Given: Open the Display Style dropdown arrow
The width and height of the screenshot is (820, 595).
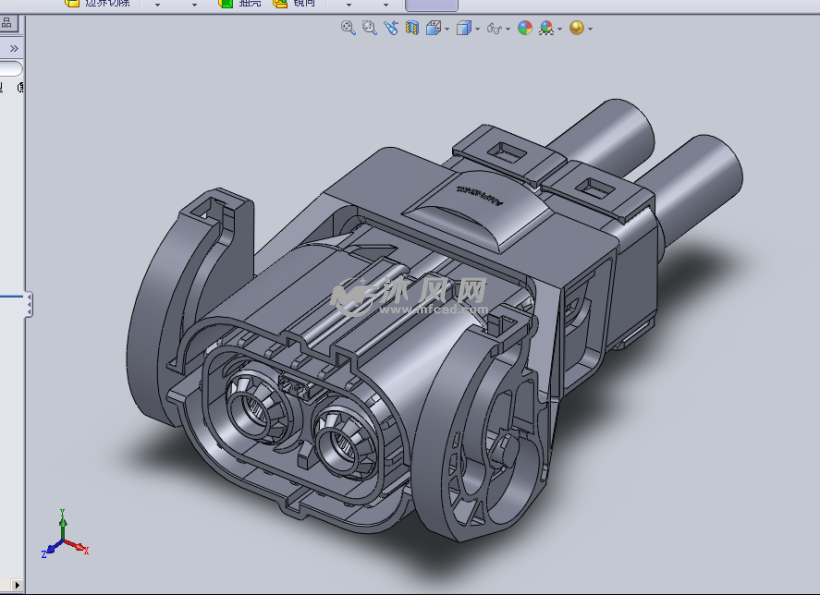Looking at the screenshot, I should 477,29.
